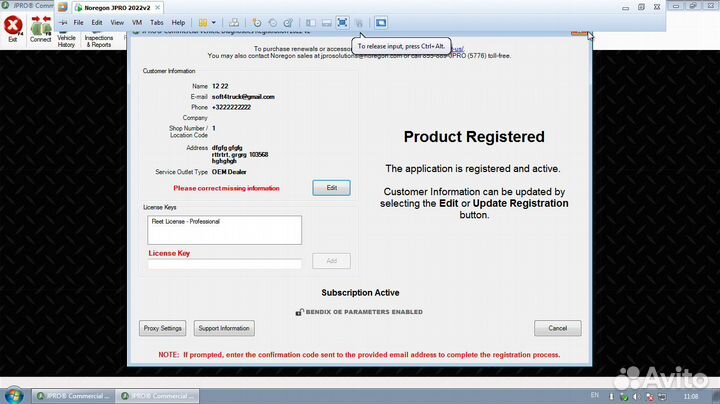Screen dimensions: 720x404
Task: Open first JPRO Commercial taskbar item
Action: point(73,396)
